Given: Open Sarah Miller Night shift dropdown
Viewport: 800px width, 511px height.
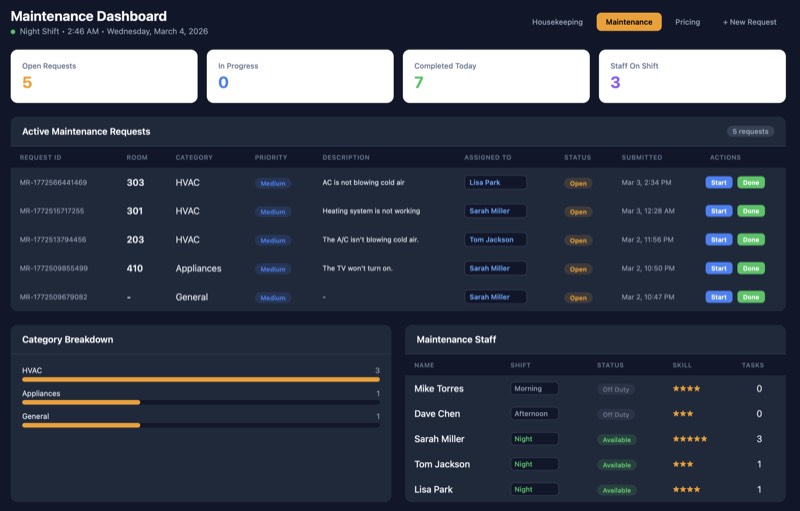Looking at the screenshot, I should pos(534,439).
